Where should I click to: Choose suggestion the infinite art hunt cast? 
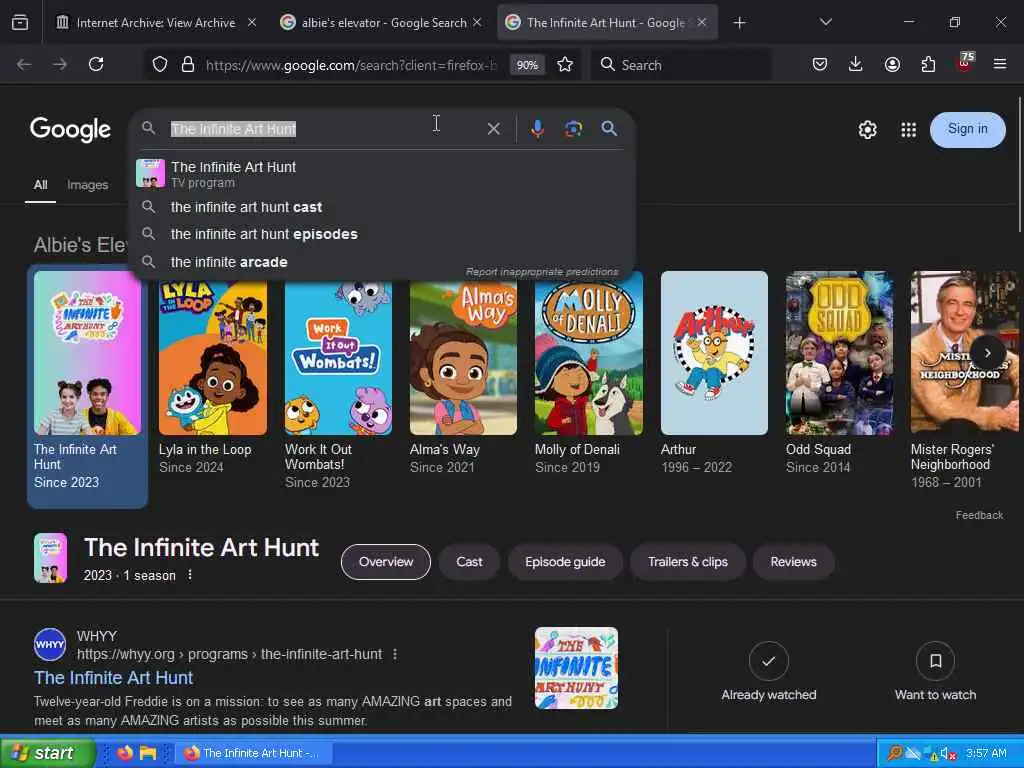382,207
